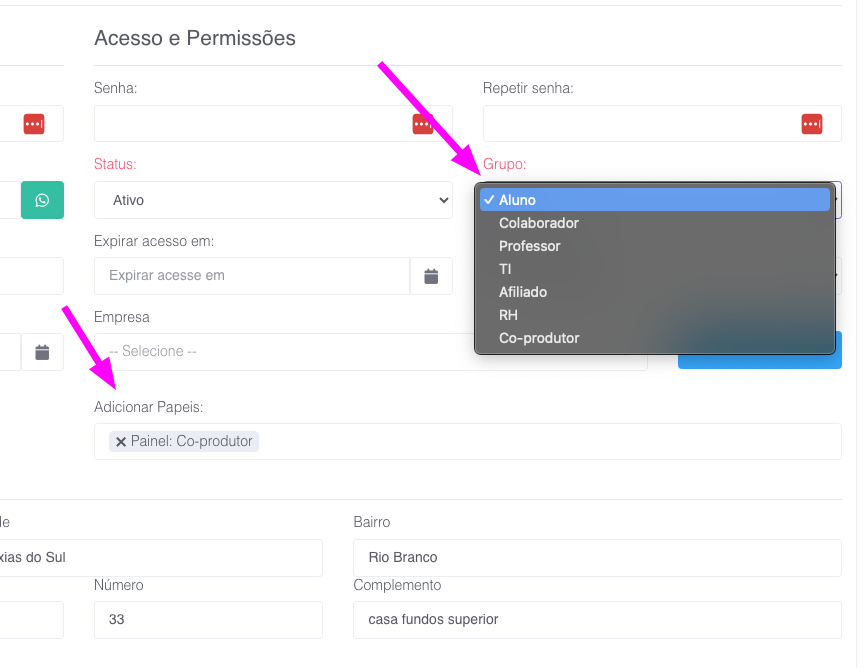Select the TI group option
The image size is (867, 668).
click(x=505, y=269)
